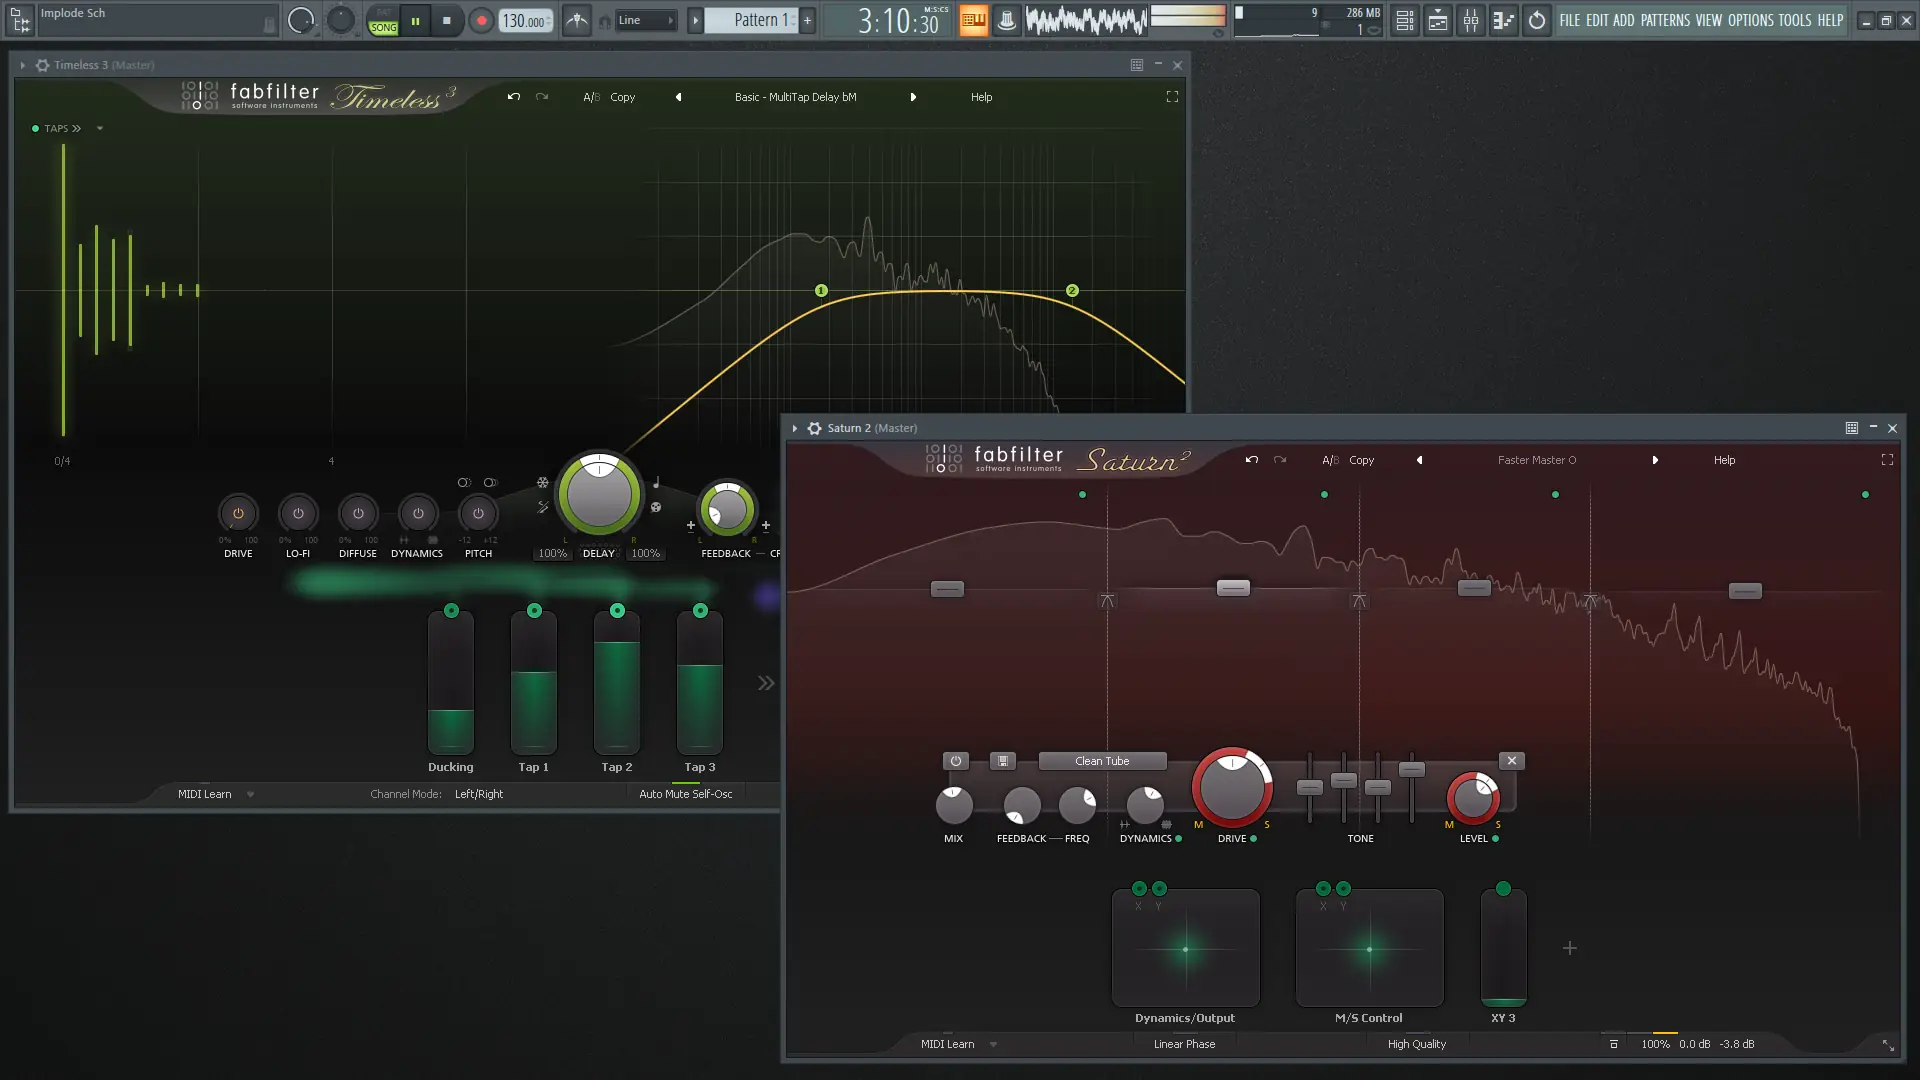Toggle Saturn band enable power button
This screenshot has width=1920, height=1080.
pos(955,761)
